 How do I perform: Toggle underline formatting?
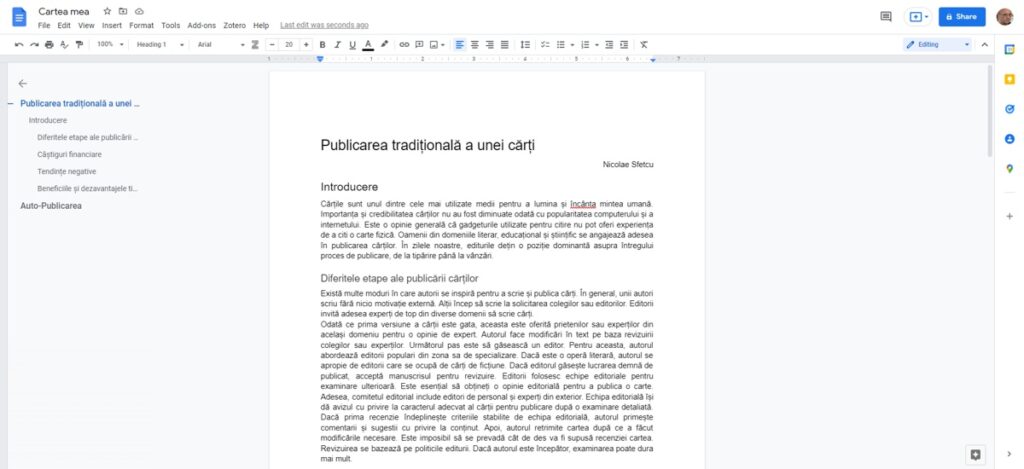click(353, 44)
